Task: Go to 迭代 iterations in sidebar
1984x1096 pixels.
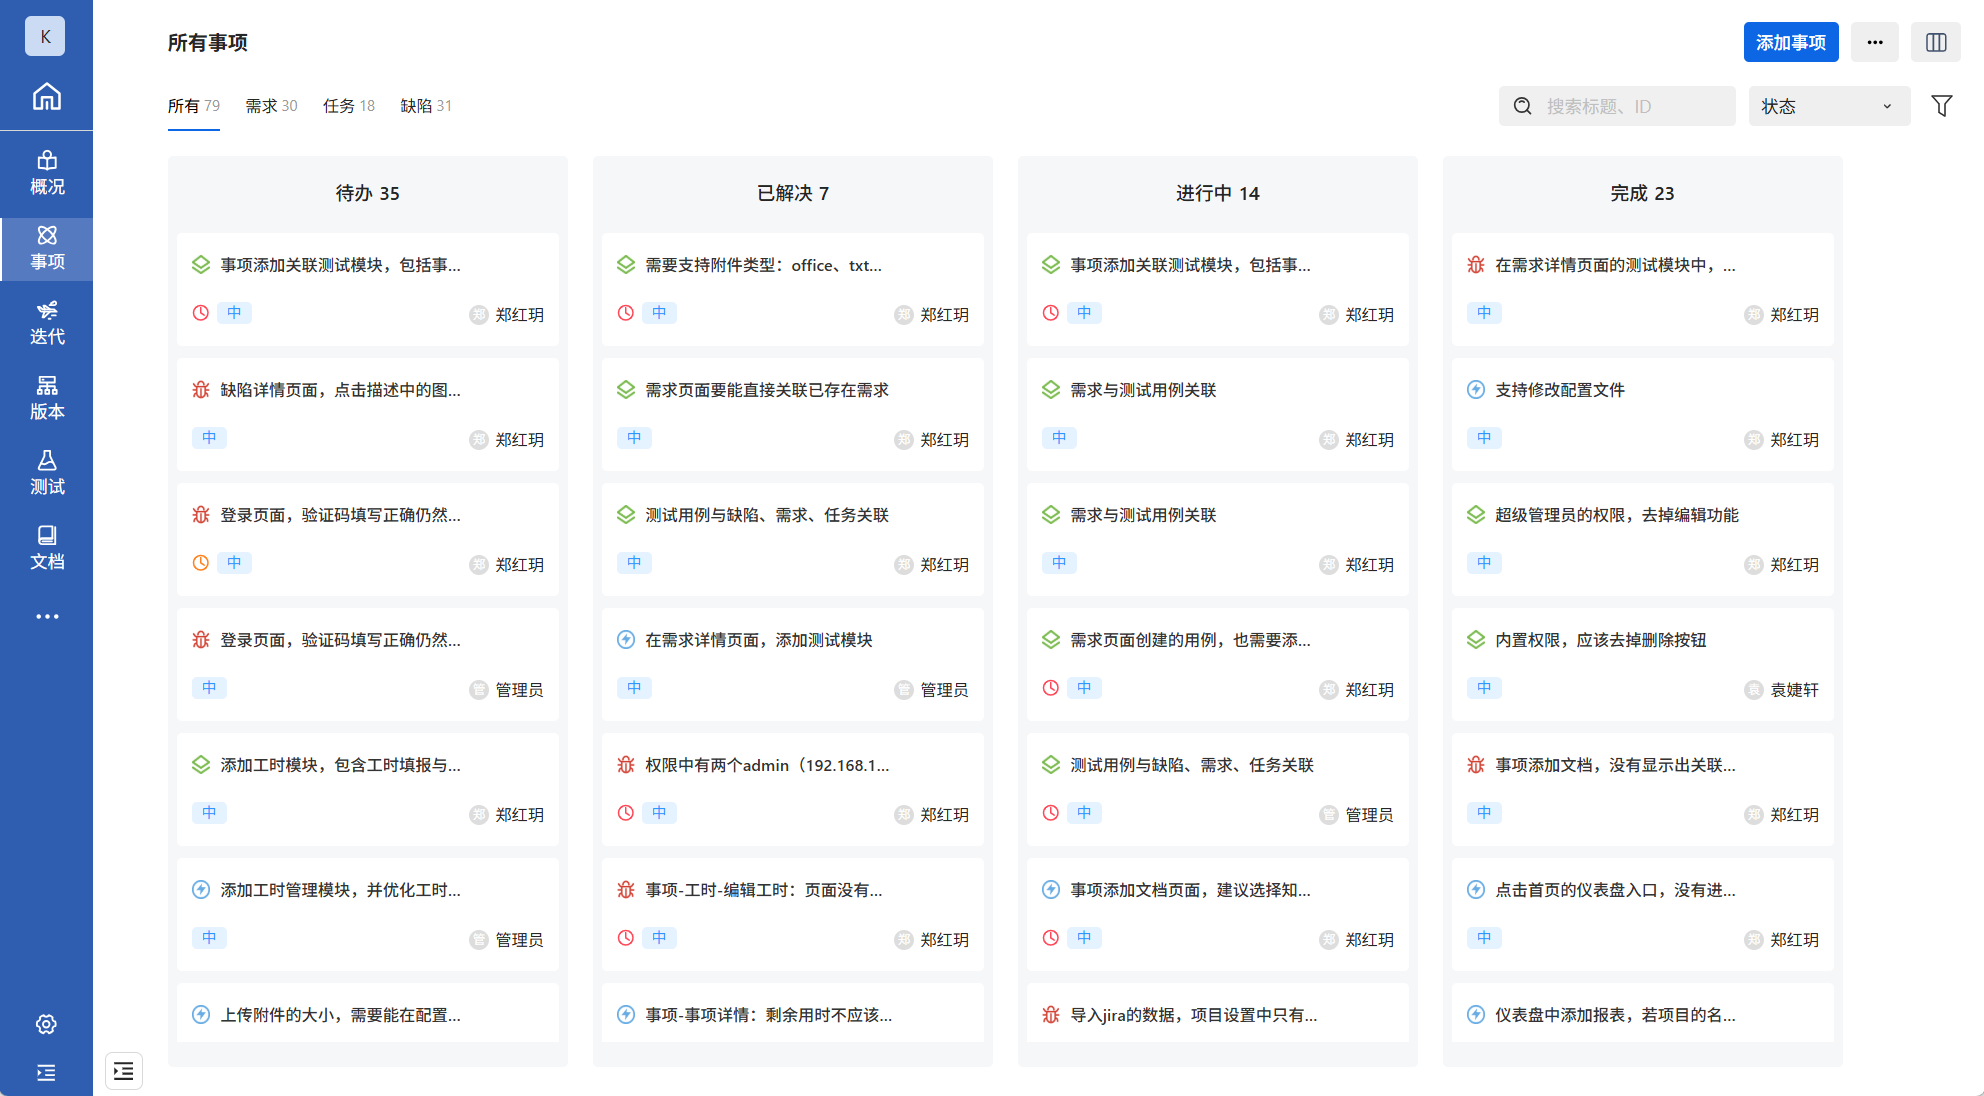Action: click(x=46, y=323)
